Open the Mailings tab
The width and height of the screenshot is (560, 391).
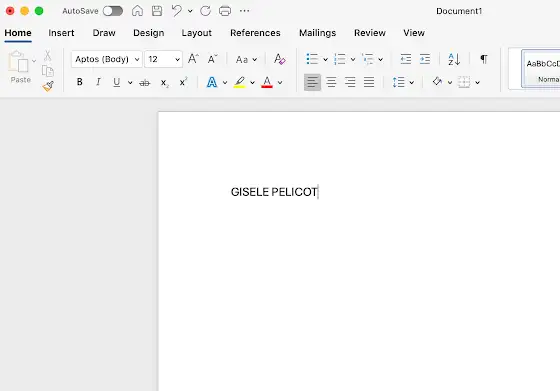(x=318, y=33)
